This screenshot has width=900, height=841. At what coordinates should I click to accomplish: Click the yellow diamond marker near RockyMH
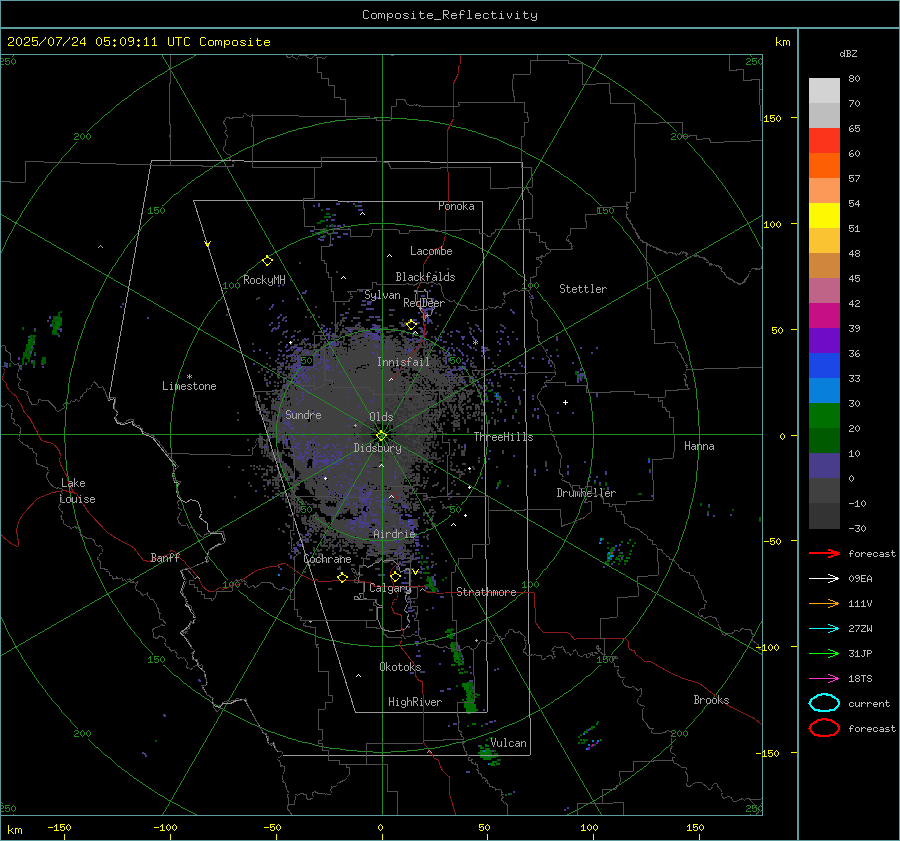click(x=267, y=261)
